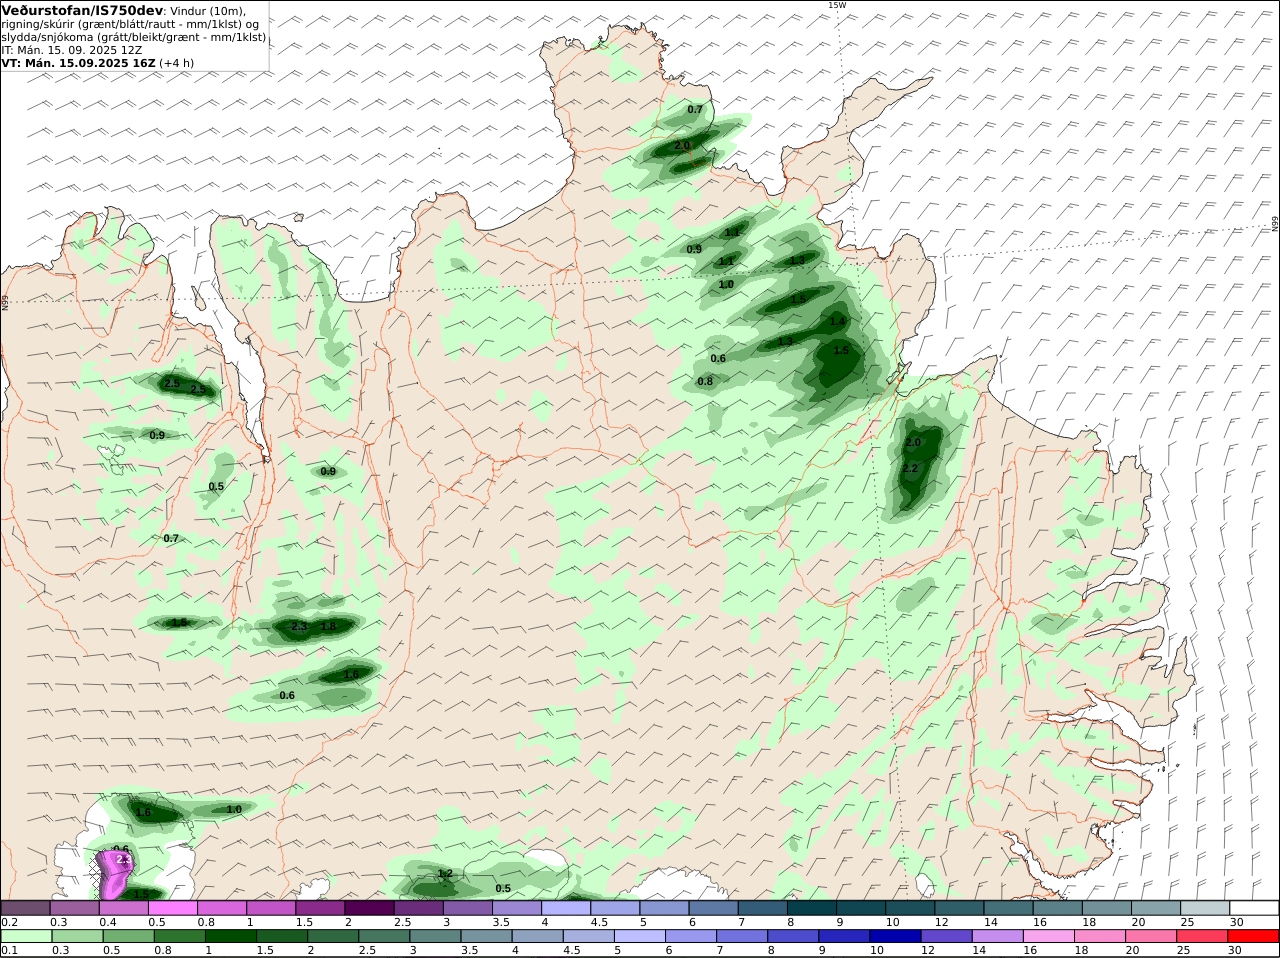Pick the rain legend swatch for 0.8–1

tap(178, 936)
